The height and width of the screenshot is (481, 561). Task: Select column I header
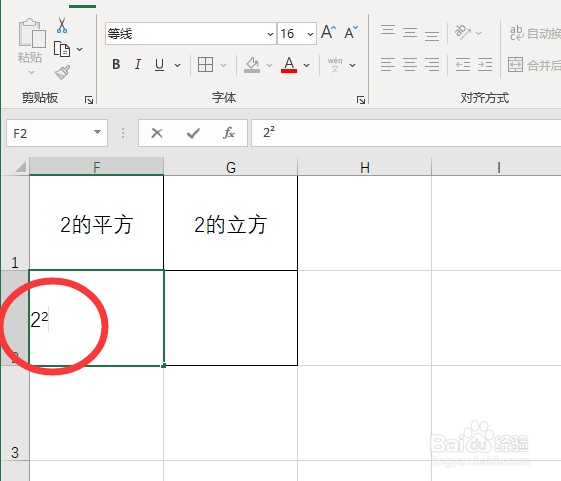pyautogui.click(x=497, y=167)
